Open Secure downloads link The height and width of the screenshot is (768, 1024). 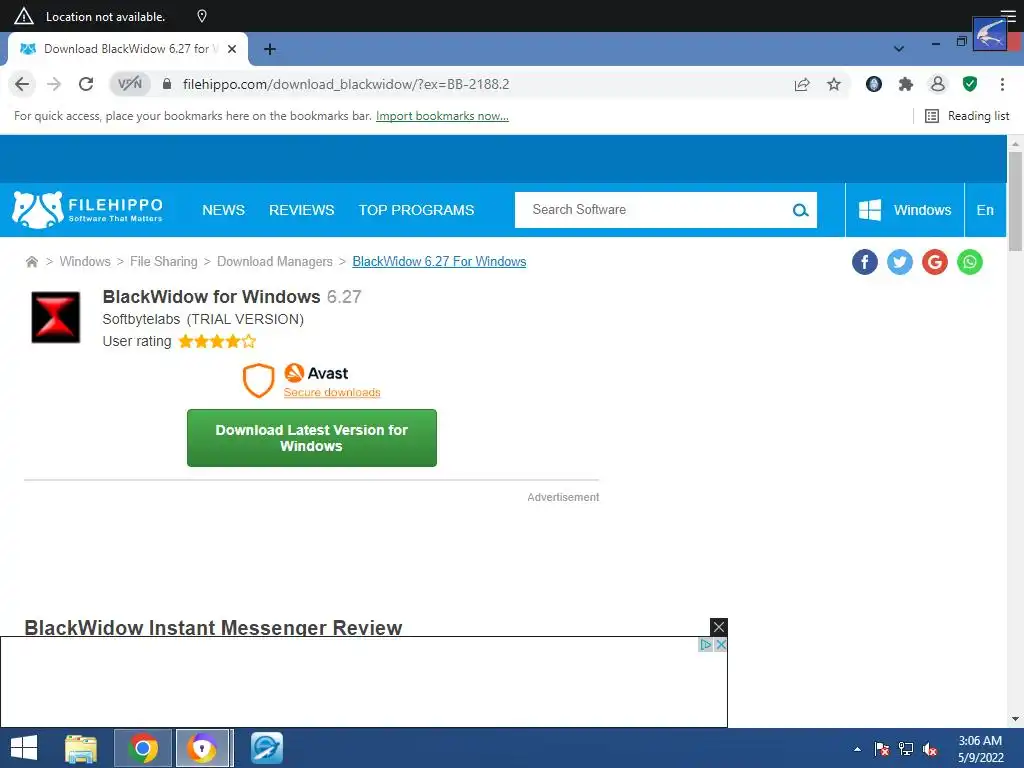point(332,392)
